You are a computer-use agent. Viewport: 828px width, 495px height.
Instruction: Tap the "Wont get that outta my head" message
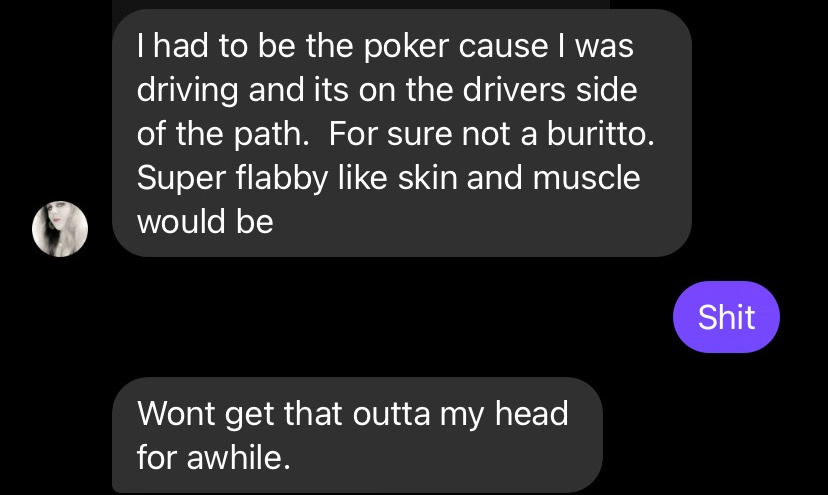pyautogui.click(x=357, y=435)
